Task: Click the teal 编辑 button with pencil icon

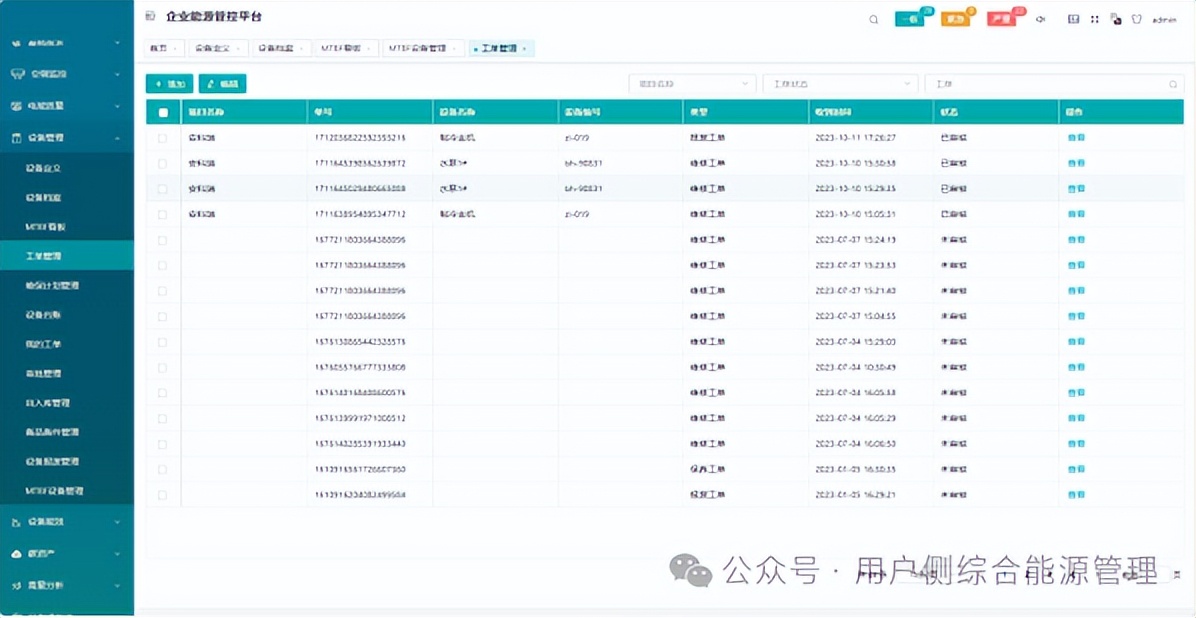Action: 223,83
